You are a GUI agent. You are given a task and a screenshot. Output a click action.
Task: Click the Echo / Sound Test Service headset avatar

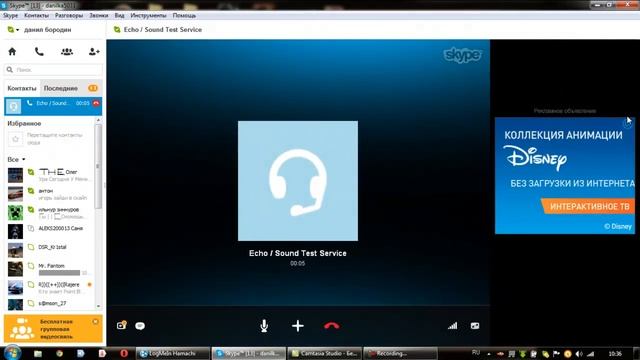pyautogui.click(x=298, y=181)
